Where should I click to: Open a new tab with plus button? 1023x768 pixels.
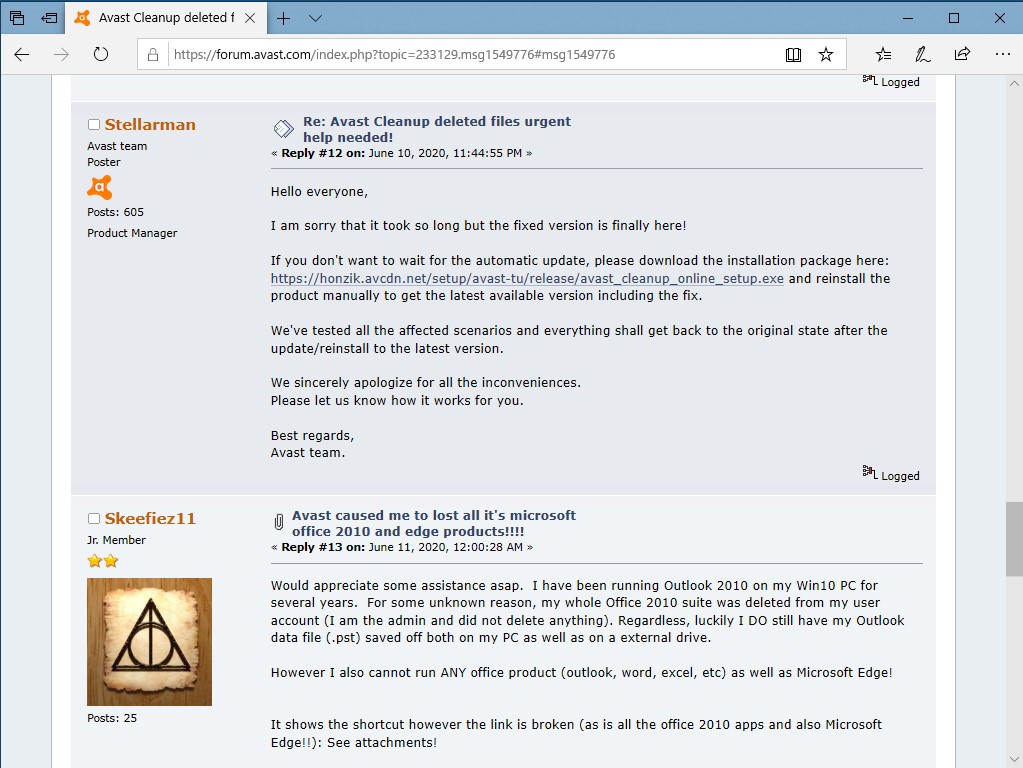click(x=283, y=18)
